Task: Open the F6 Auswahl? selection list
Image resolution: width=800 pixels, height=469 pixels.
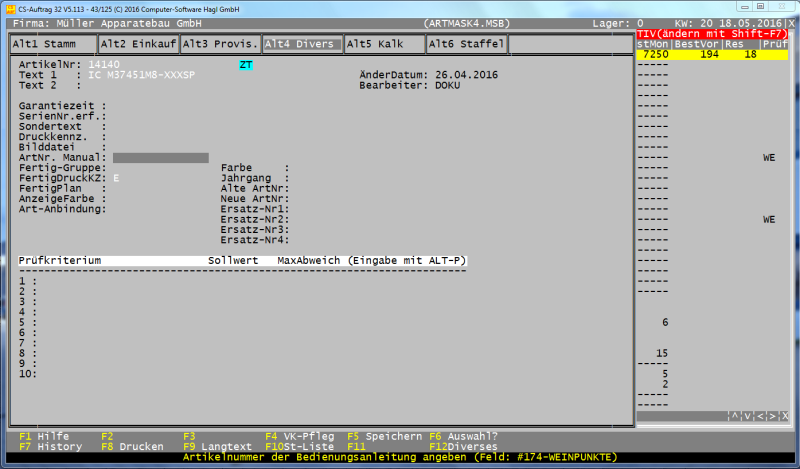Action: (463, 436)
